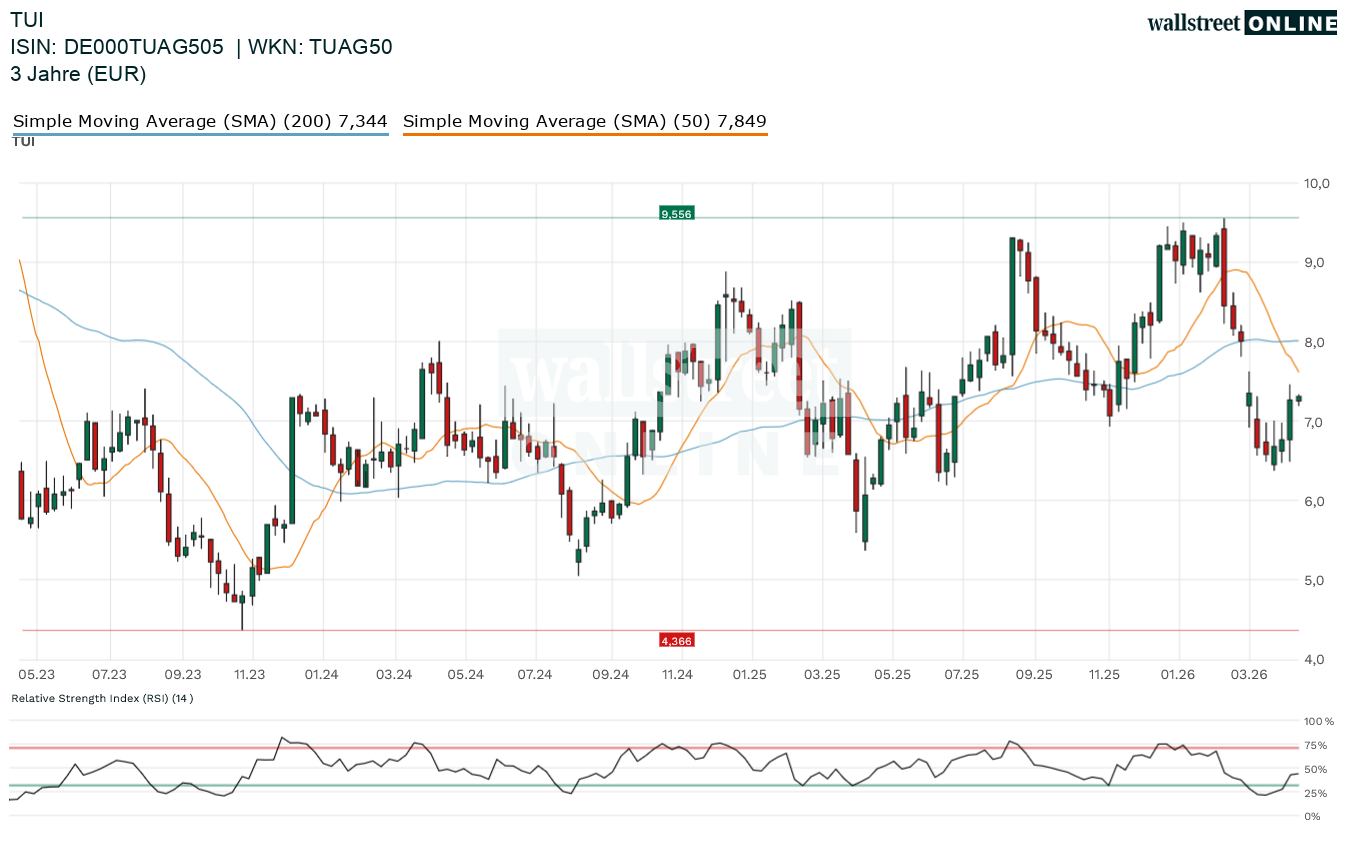1349x843 pixels.
Task: Click the 05.23 date axis label
Action: click(x=37, y=675)
